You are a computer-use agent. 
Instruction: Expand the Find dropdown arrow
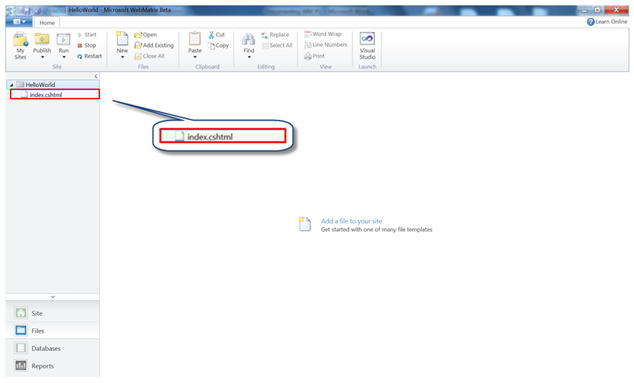249,57
